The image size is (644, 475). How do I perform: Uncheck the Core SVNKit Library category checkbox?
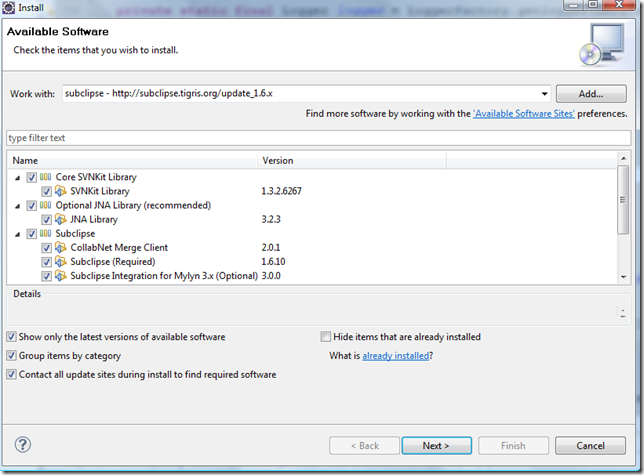[x=31, y=177]
